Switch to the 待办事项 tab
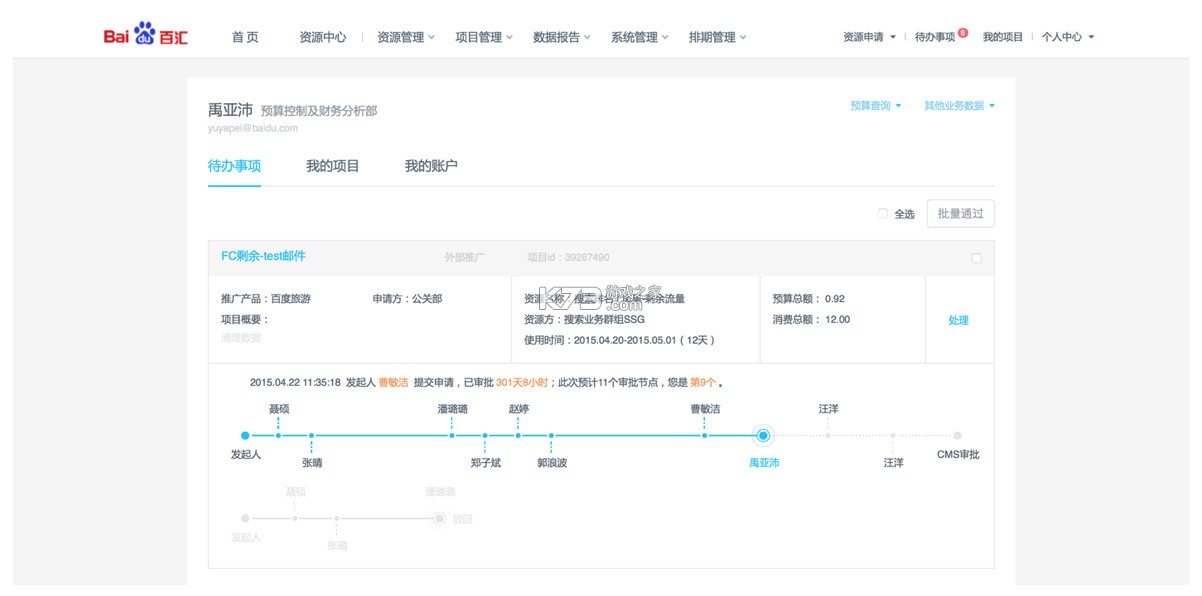1202x596 pixels. click(x=234, y=166)
